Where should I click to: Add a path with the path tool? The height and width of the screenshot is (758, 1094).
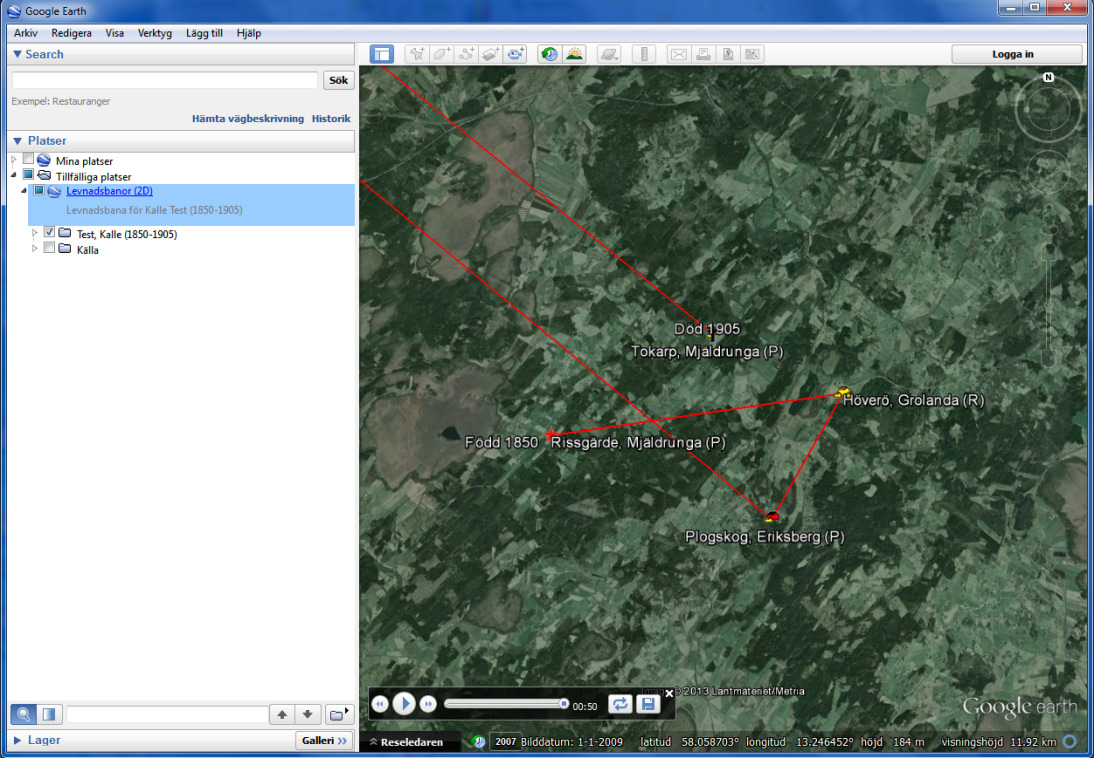point(466,54)
